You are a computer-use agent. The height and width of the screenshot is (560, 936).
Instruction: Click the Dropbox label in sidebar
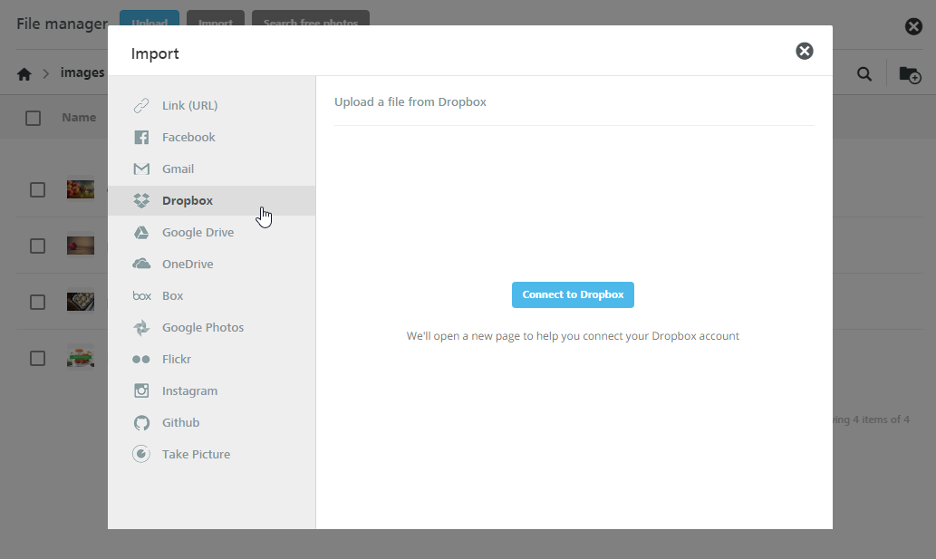tap(187, 201)
